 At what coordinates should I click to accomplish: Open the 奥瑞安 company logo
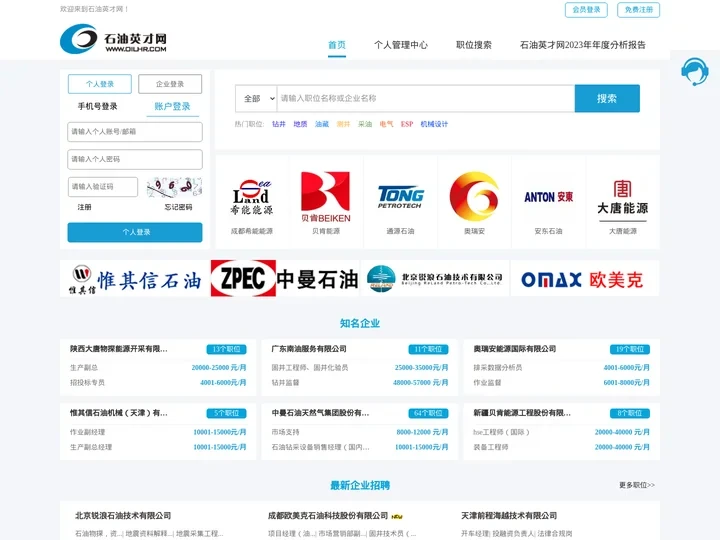tap(474, 197)
